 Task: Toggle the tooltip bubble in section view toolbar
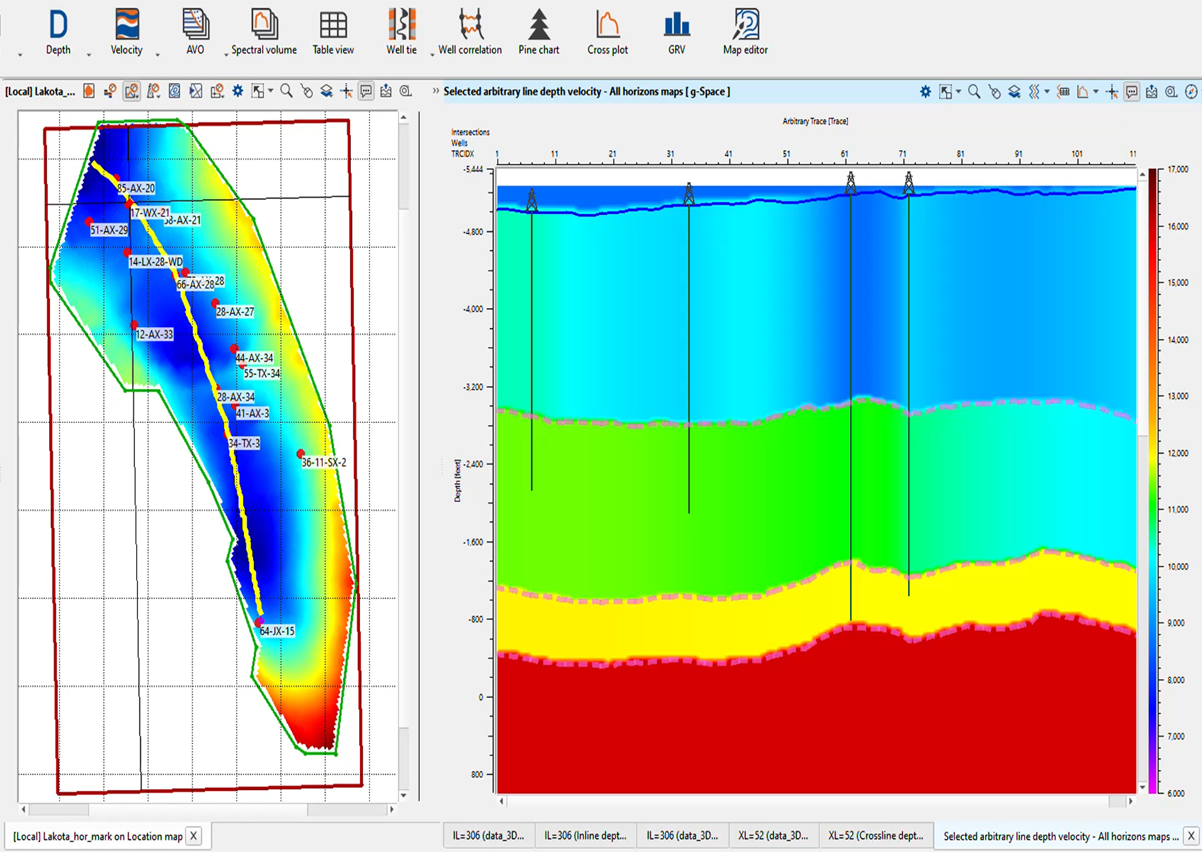click(x=1132, y=91)
